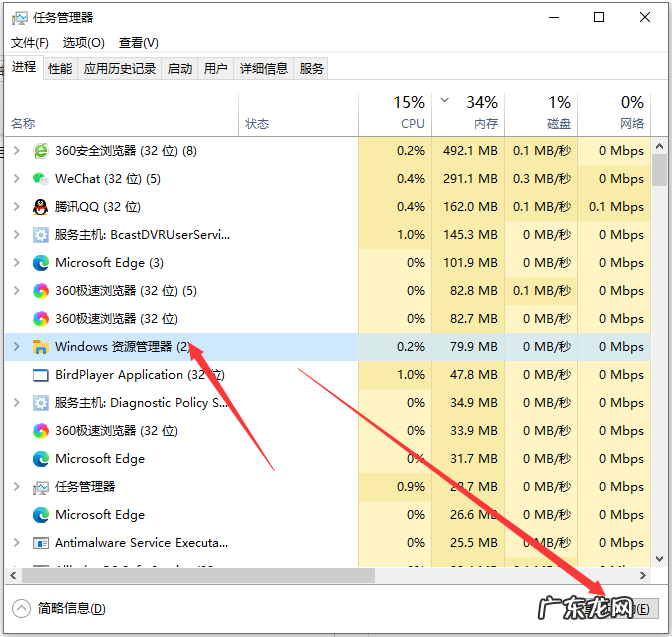672x637 pixels.
Task: Open the 查看(V) menu
Action: tap(139, 43)
